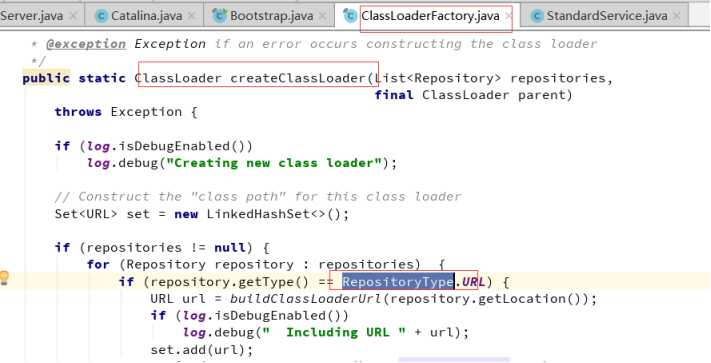
Task: Click the "Creating new class loader" string
Action: point(275,163)
